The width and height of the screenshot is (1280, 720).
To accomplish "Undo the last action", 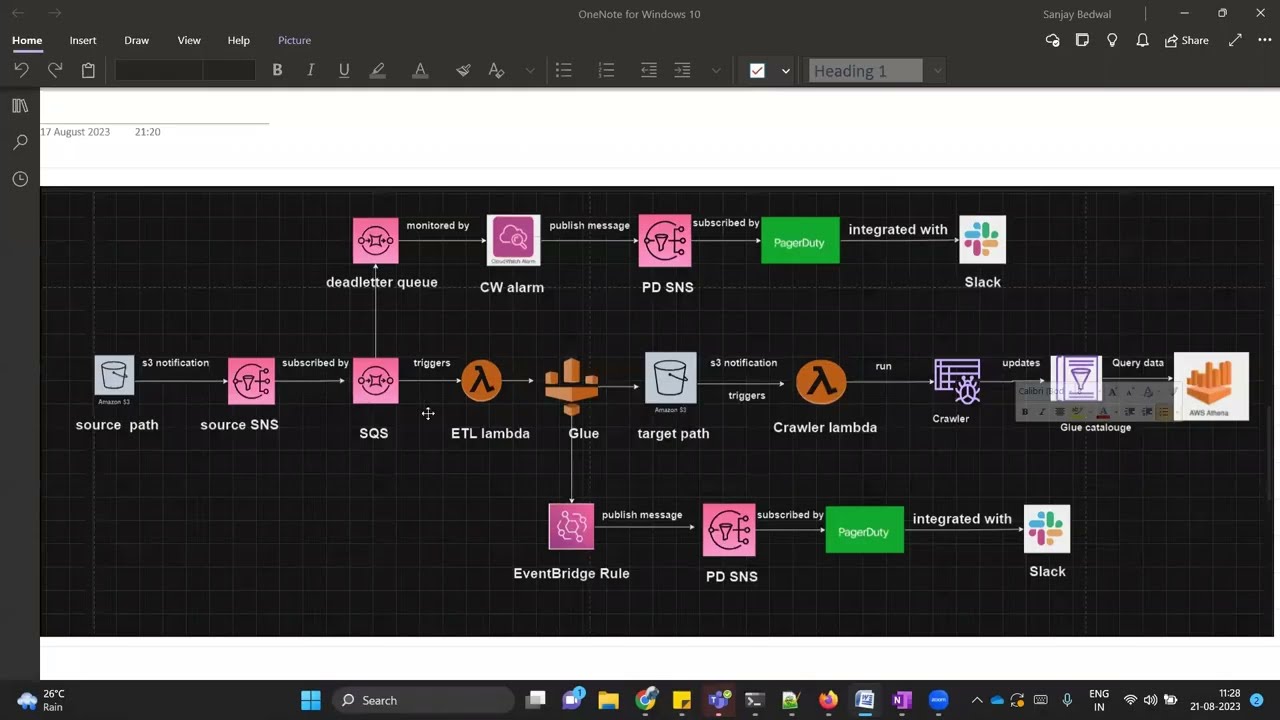I will [x=21, y=70].
